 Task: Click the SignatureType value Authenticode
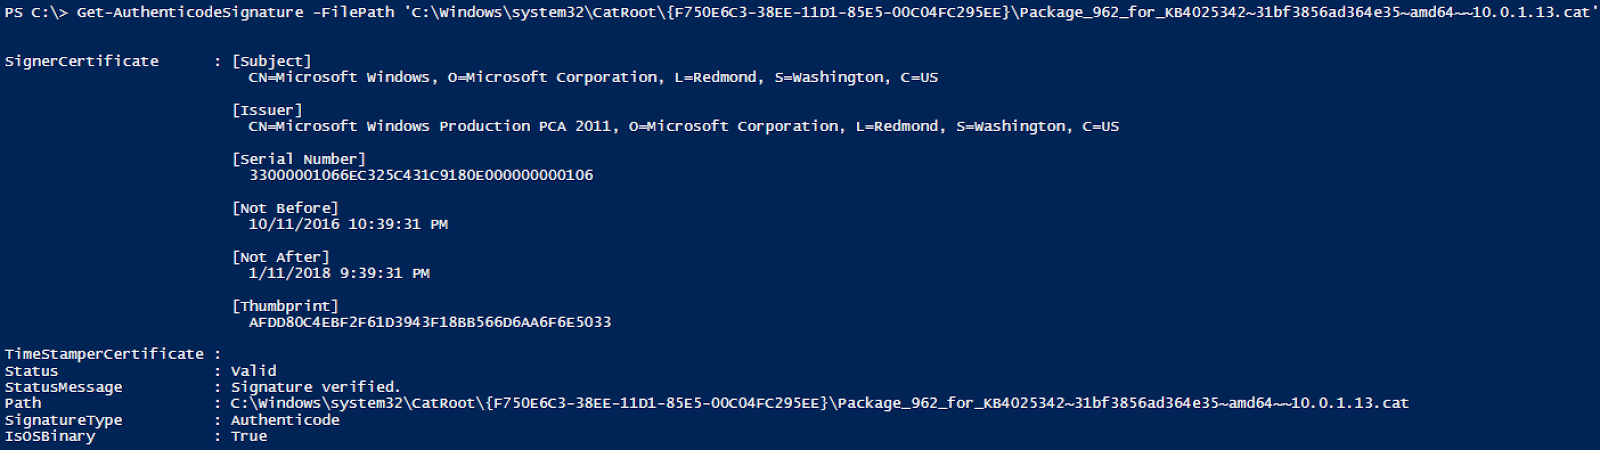[x=285, y=420]
